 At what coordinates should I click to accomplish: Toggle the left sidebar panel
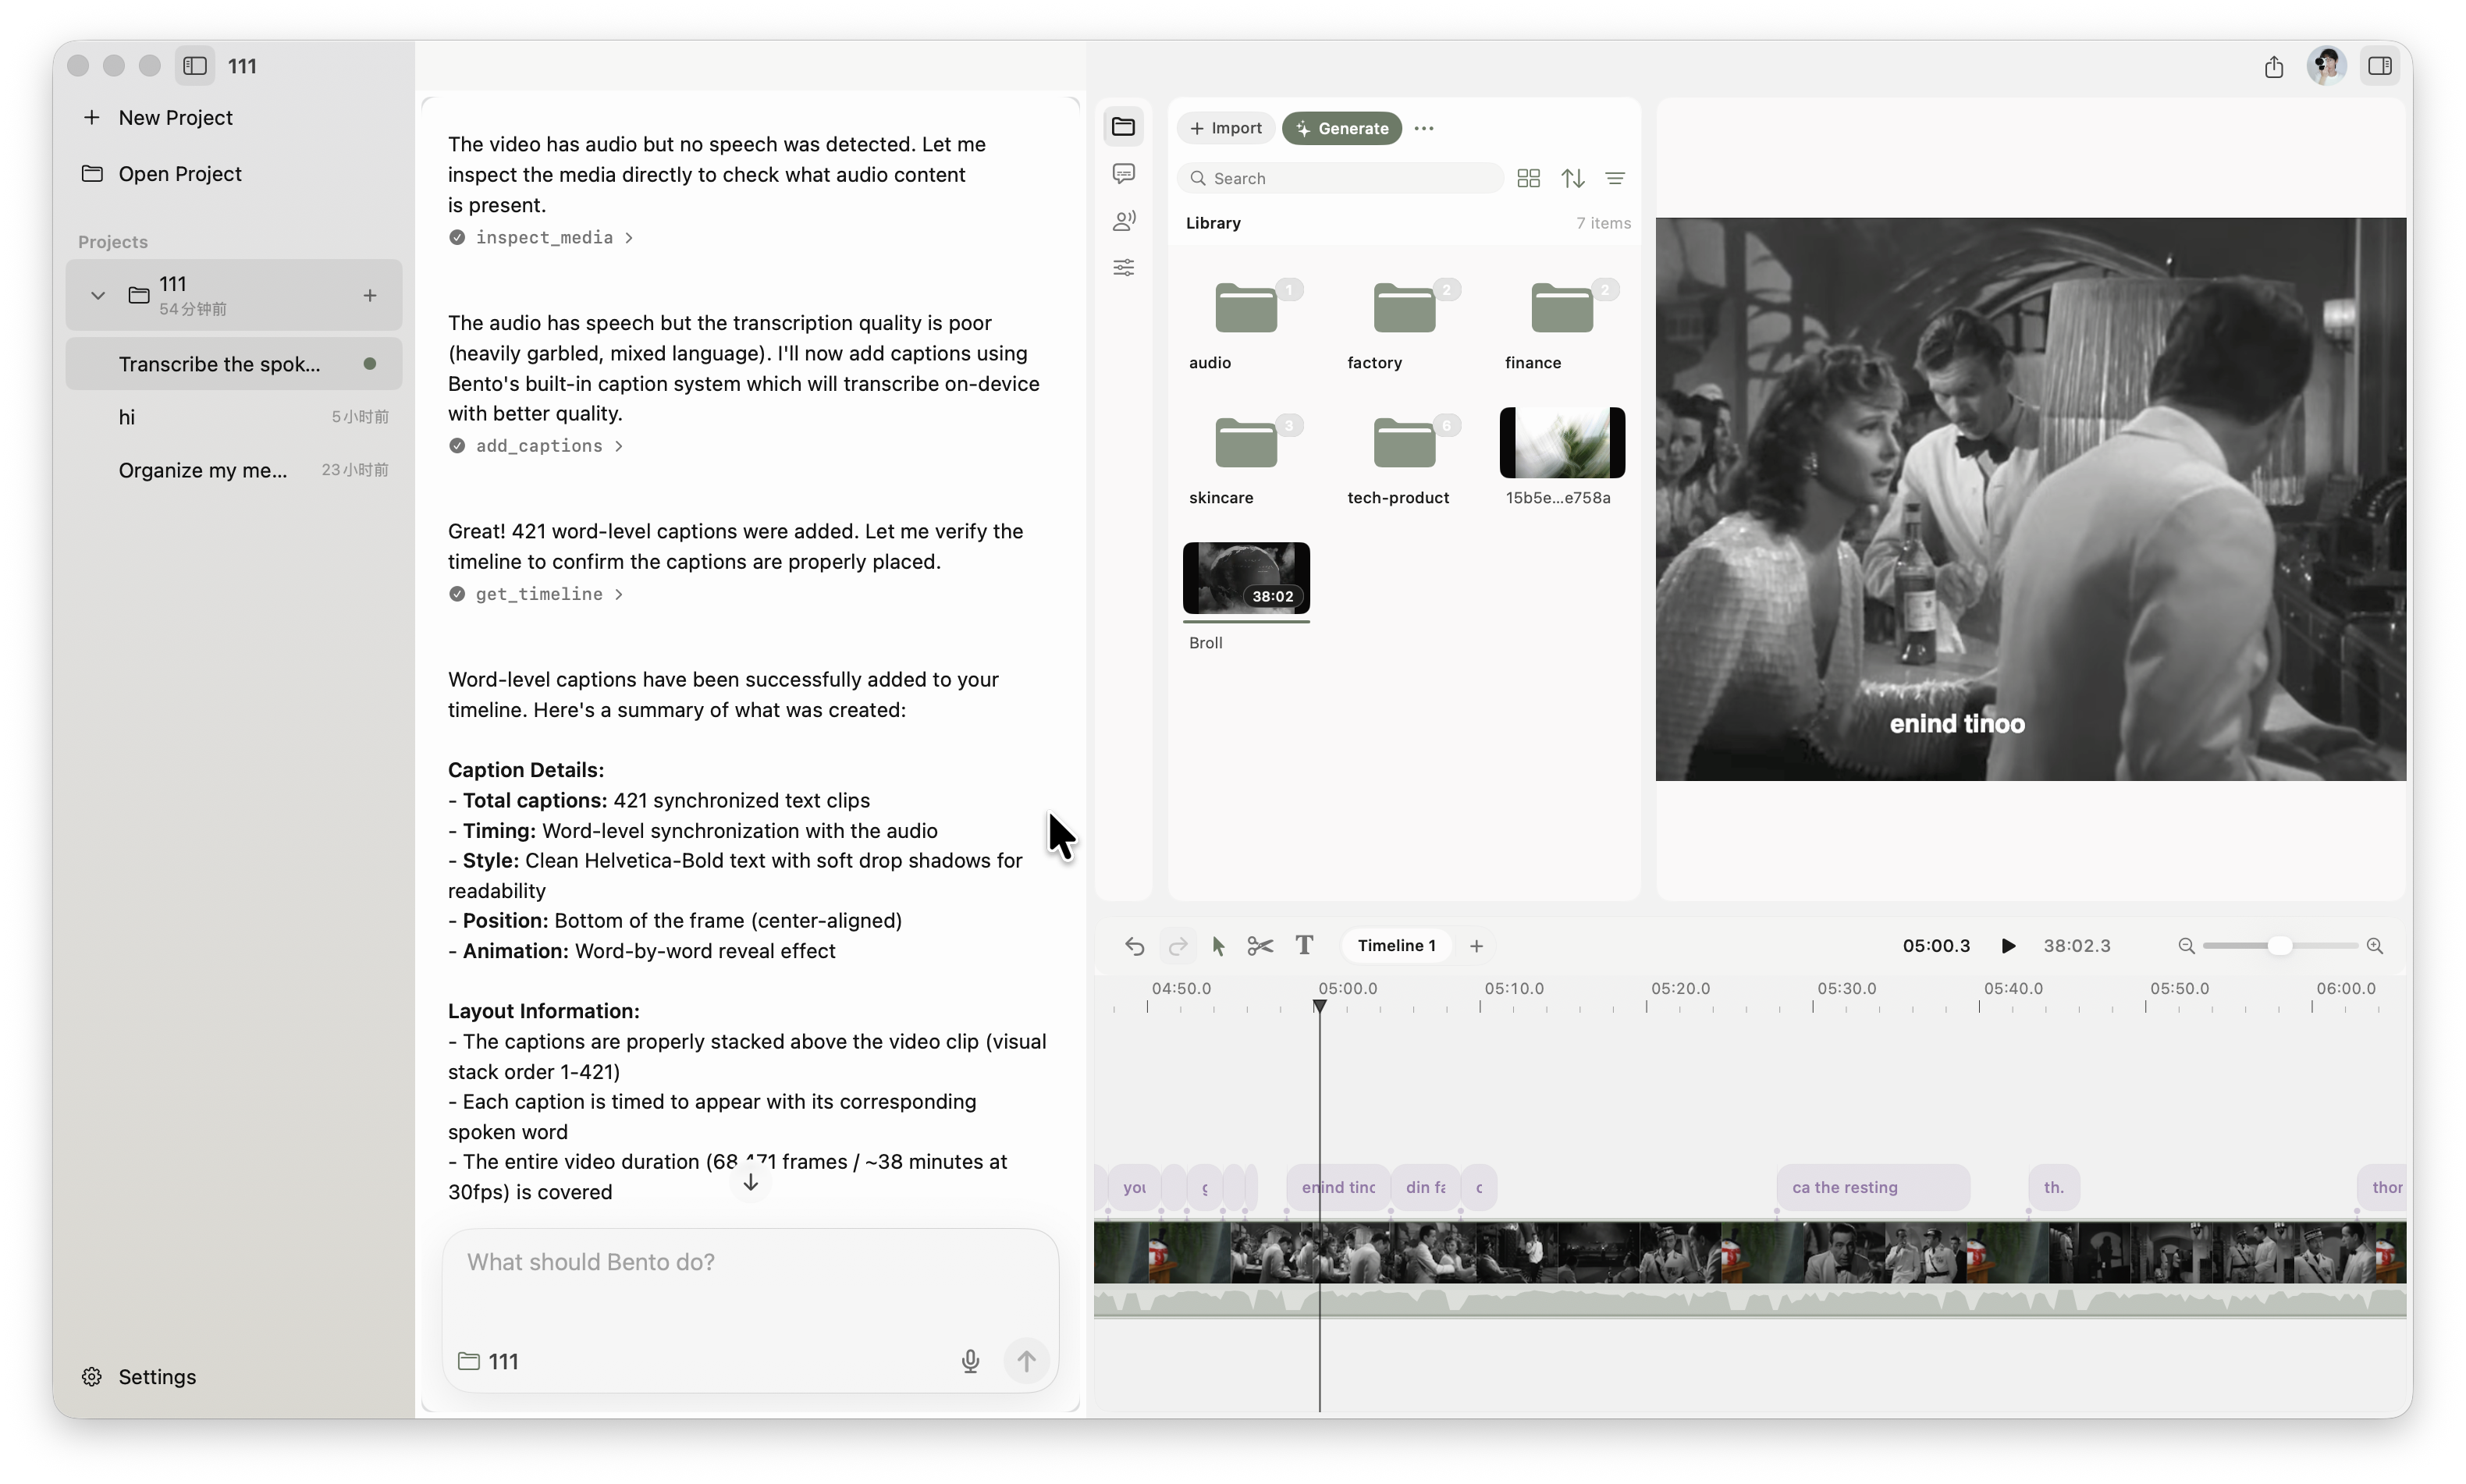point(195,66)
